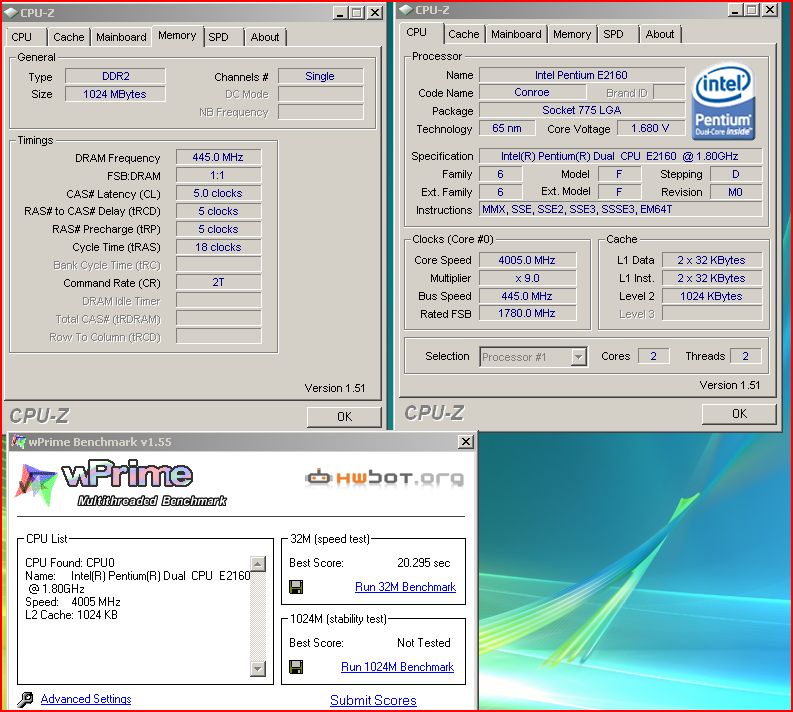Click the CAS# Latency 5.0 clocks value
This screenshot has width=793, height=712.
click(218, 193)
